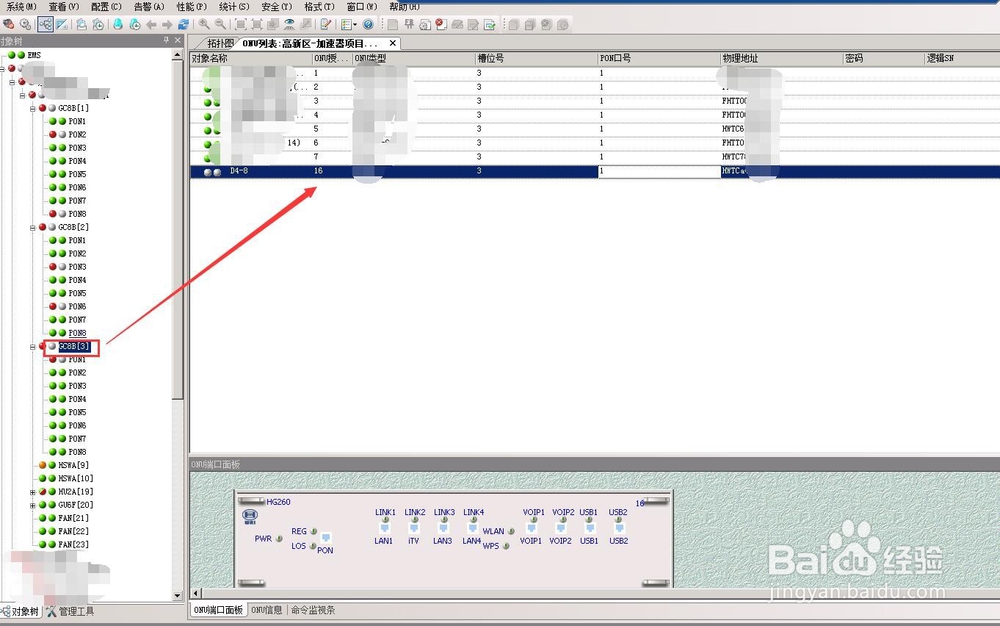Open the 安全(Y) menu

(276, 6)
